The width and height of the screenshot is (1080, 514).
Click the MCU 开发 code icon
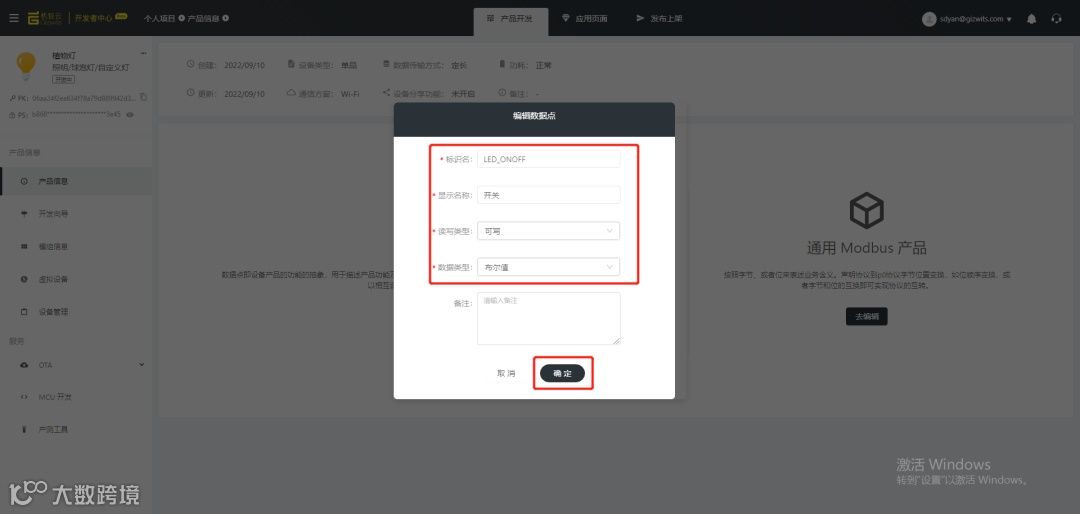[24, 397]
